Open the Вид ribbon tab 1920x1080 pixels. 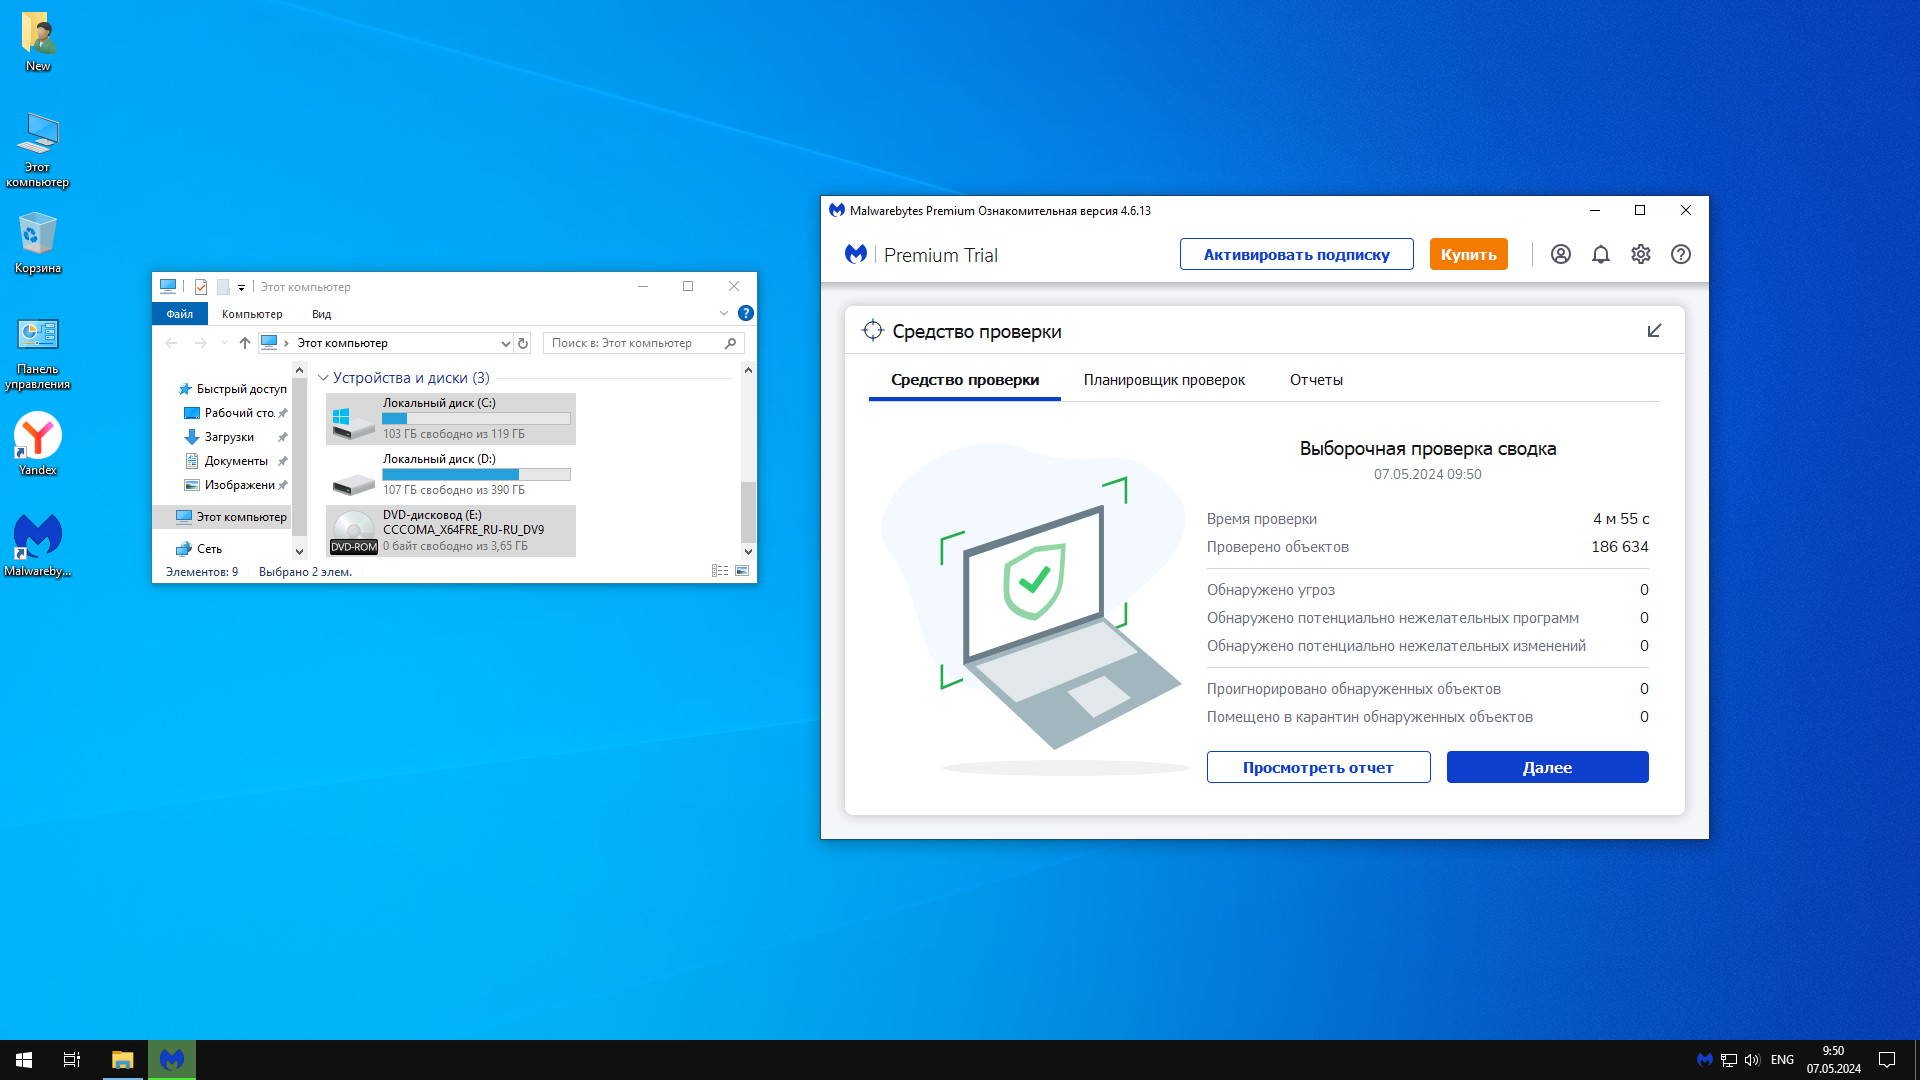321,314
